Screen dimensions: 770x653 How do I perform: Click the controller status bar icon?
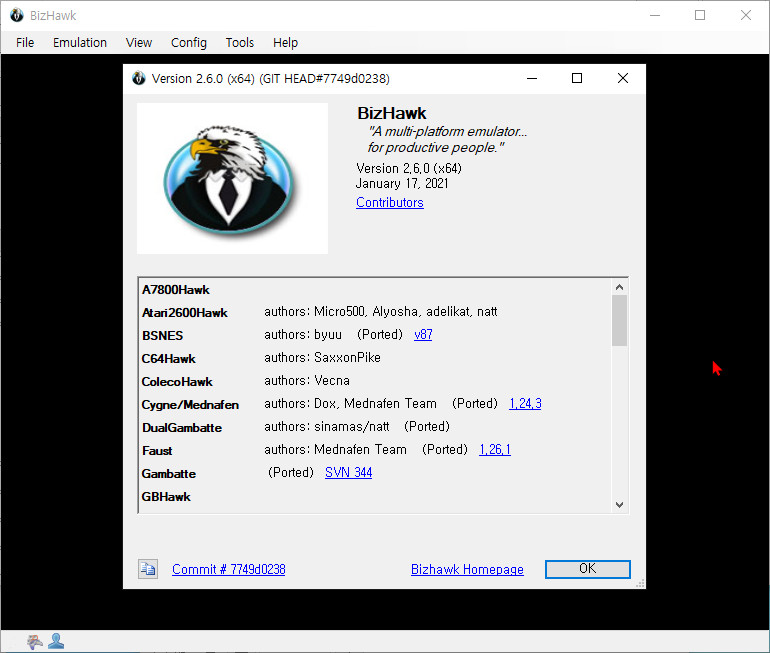tap(35, 642)
